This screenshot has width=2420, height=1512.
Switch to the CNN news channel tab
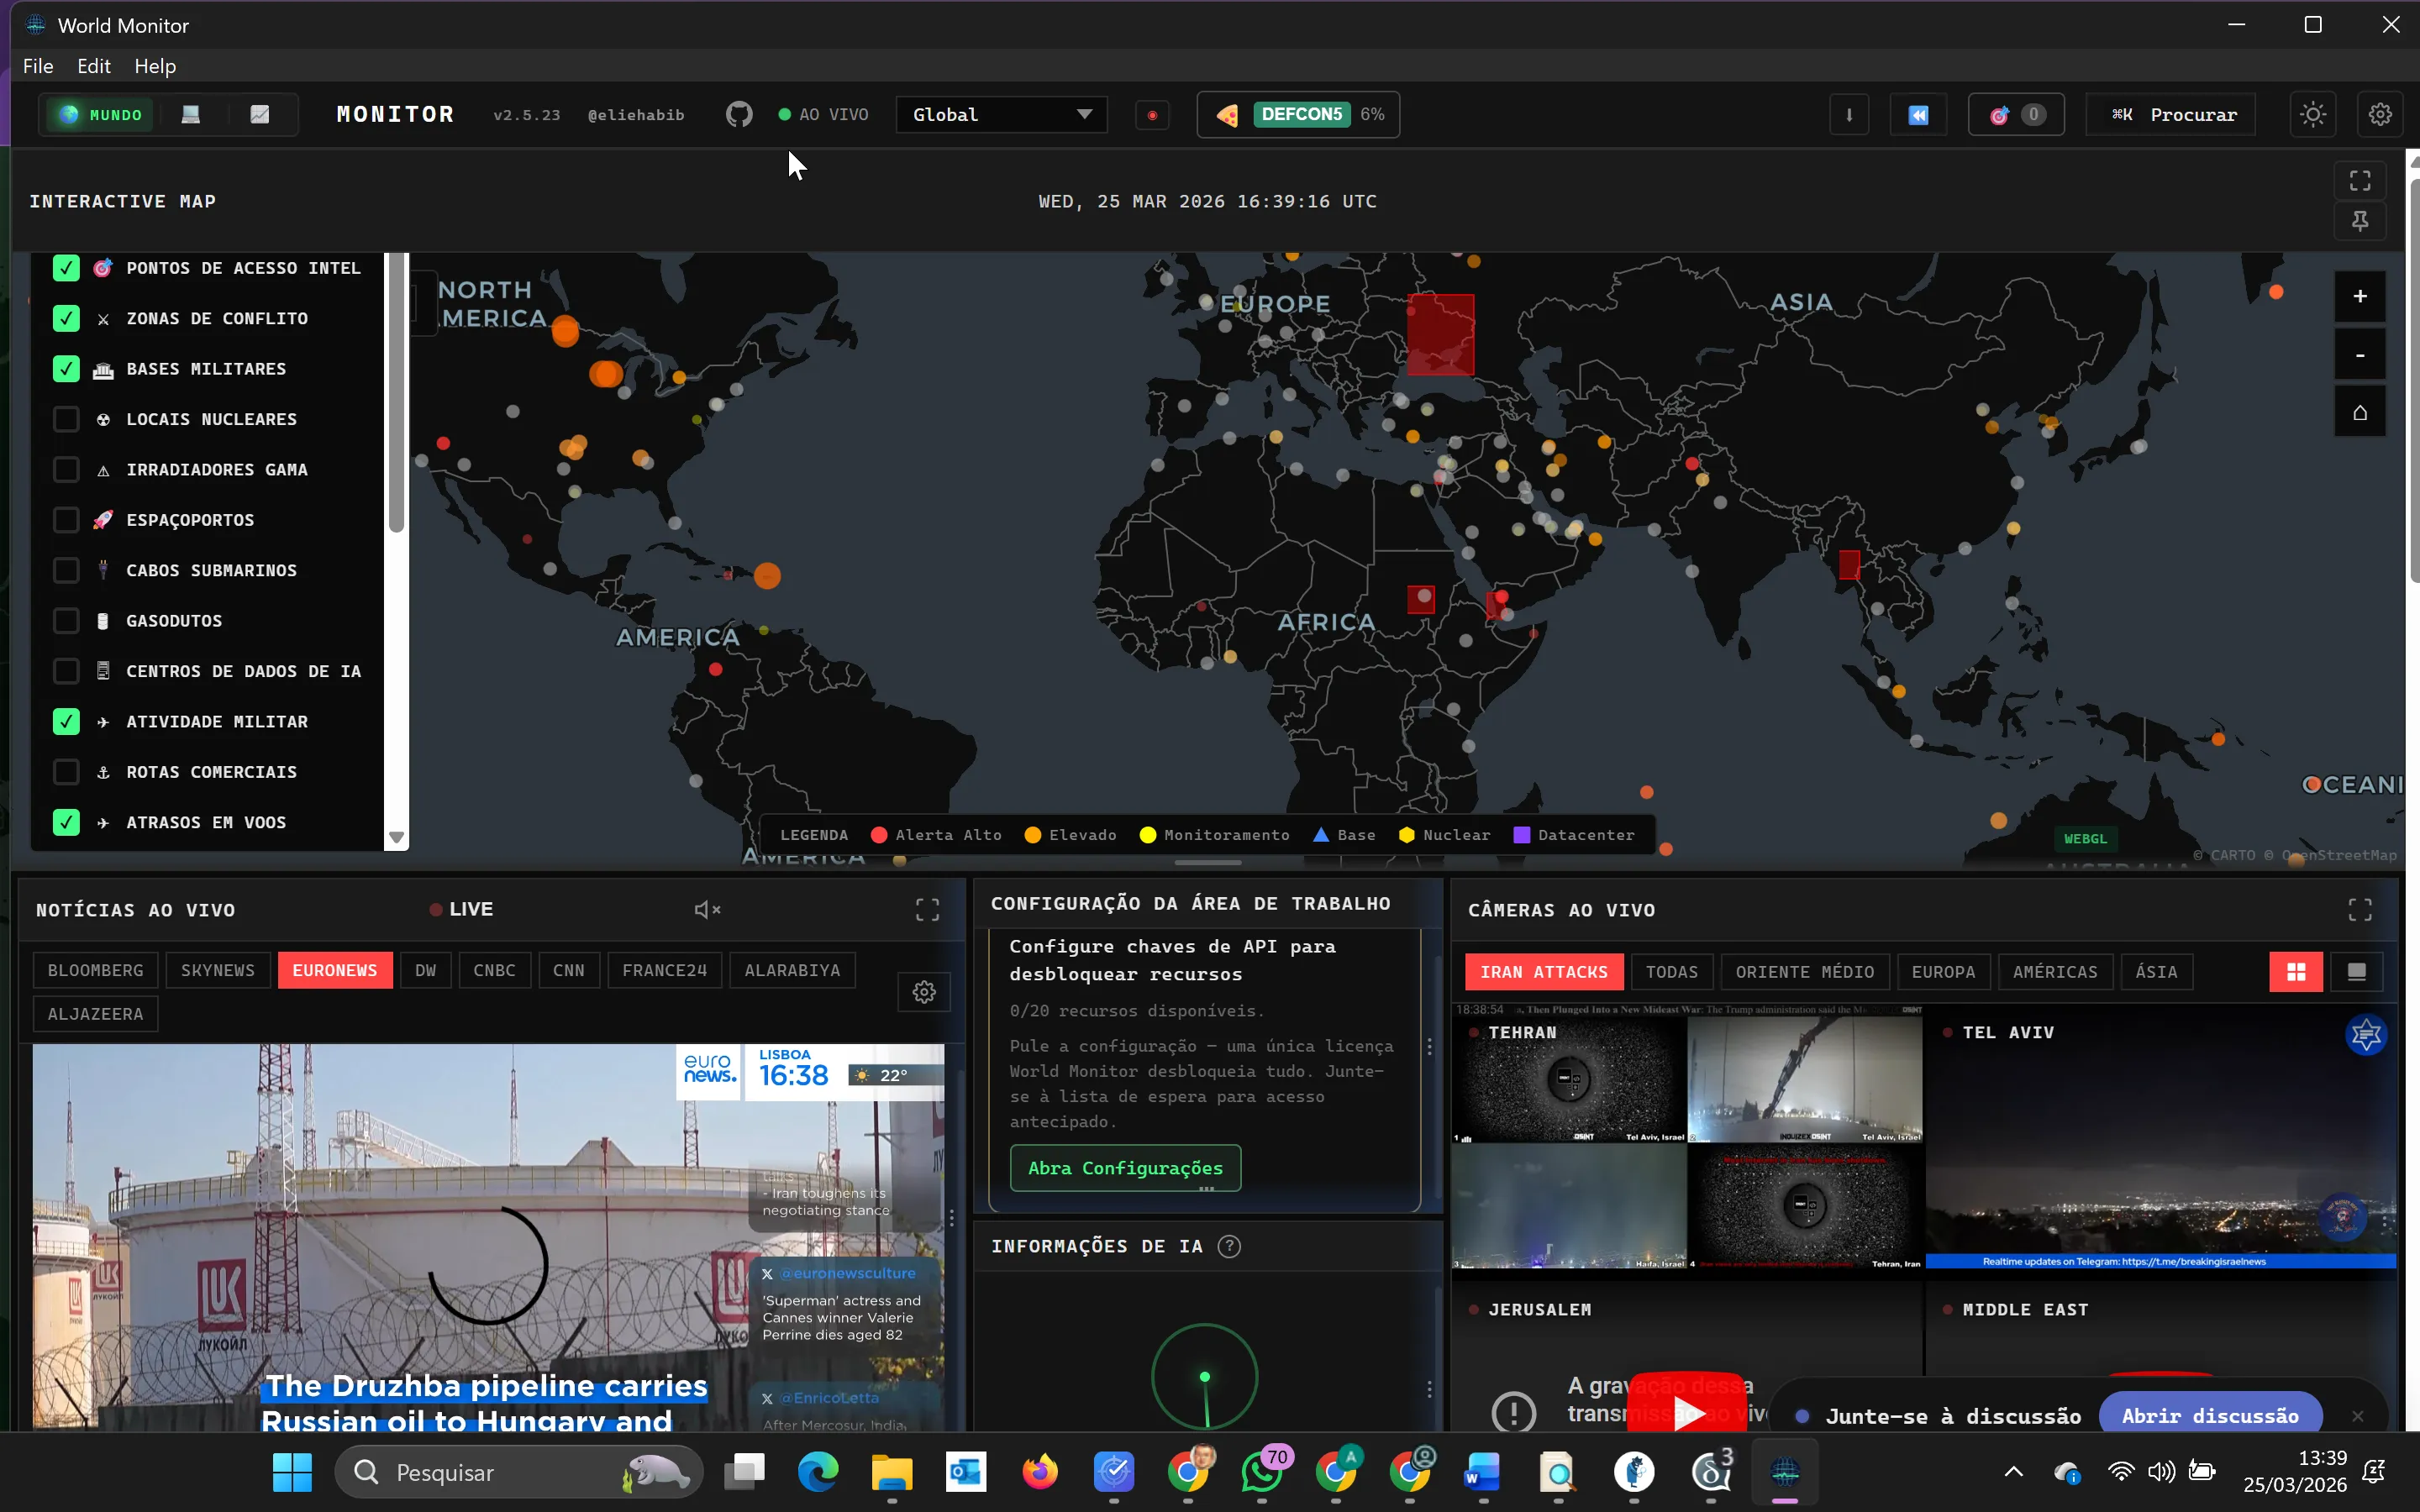pyautogui.click(x=568, y=969)
